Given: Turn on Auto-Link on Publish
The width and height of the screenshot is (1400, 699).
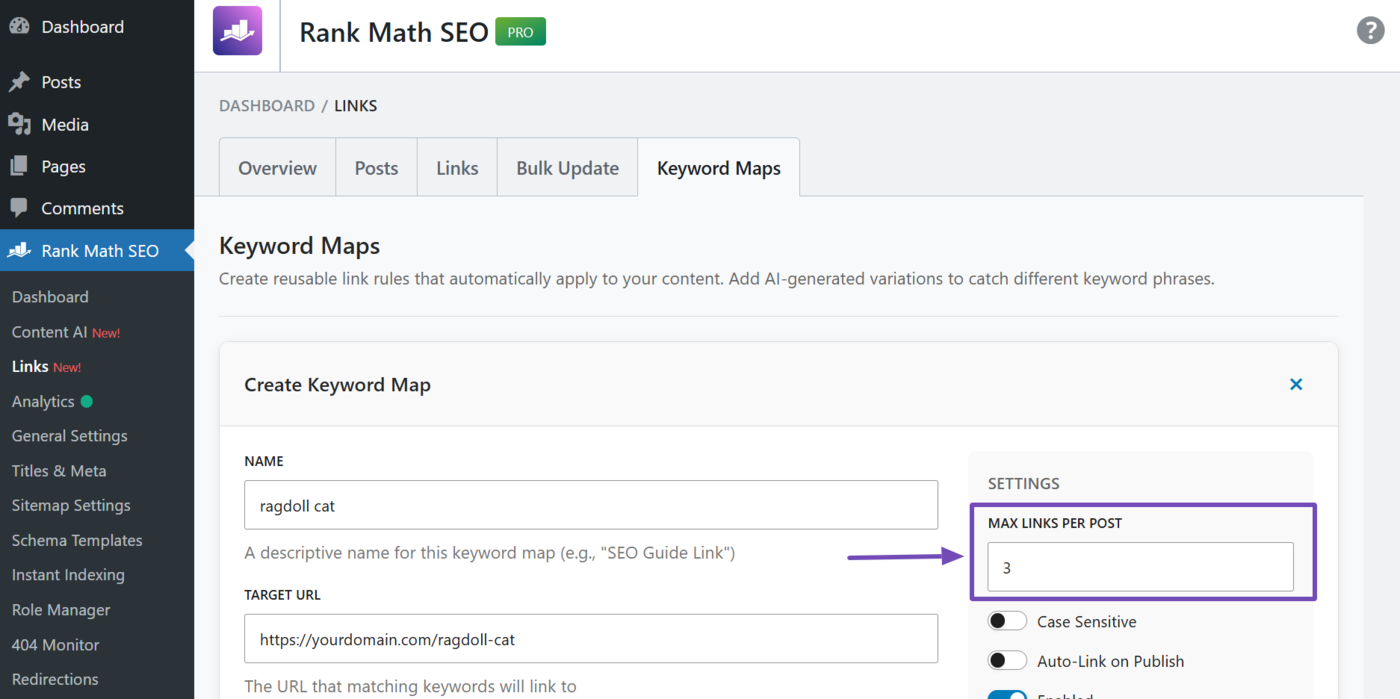Looking at the screenshot, I should pos(1007,660).
